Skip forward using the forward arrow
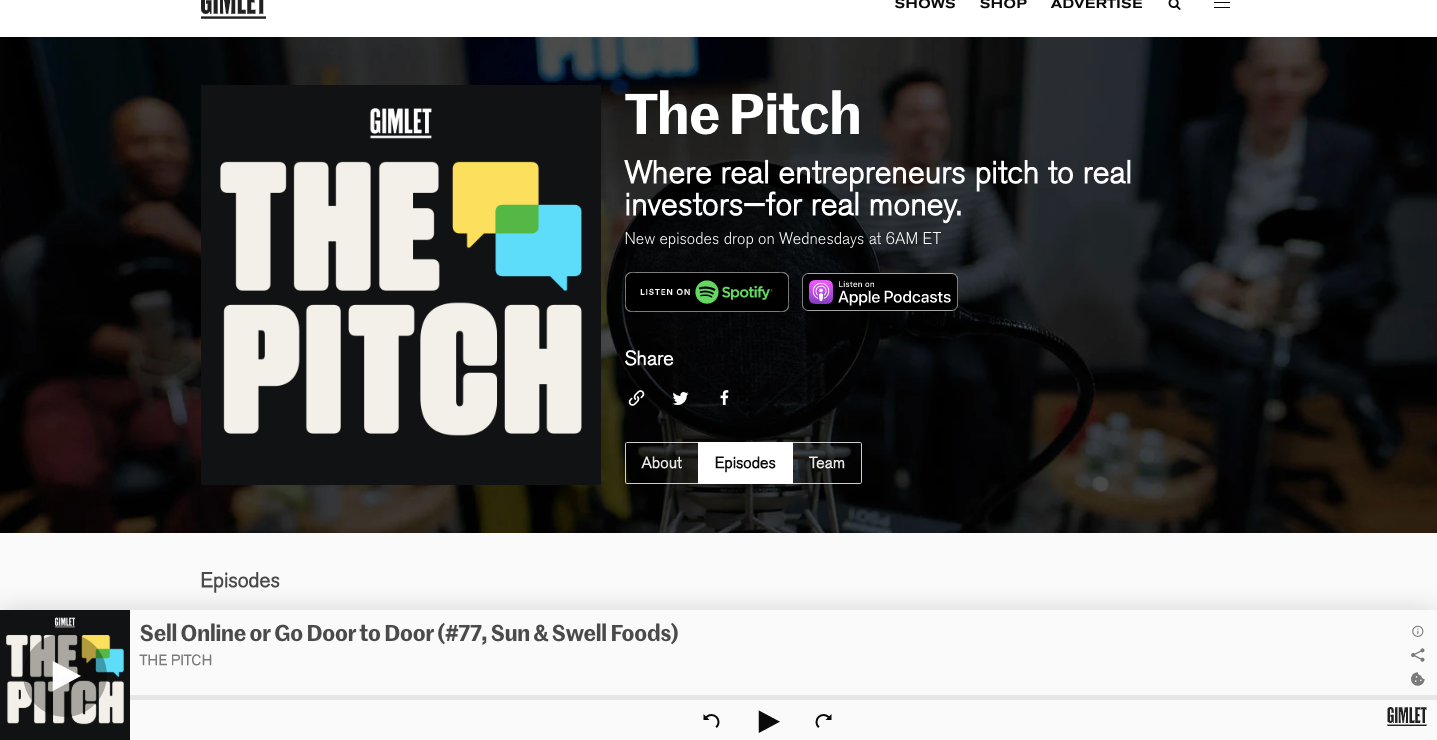This screenshot has height=740, width=1437. coord(823,720)
